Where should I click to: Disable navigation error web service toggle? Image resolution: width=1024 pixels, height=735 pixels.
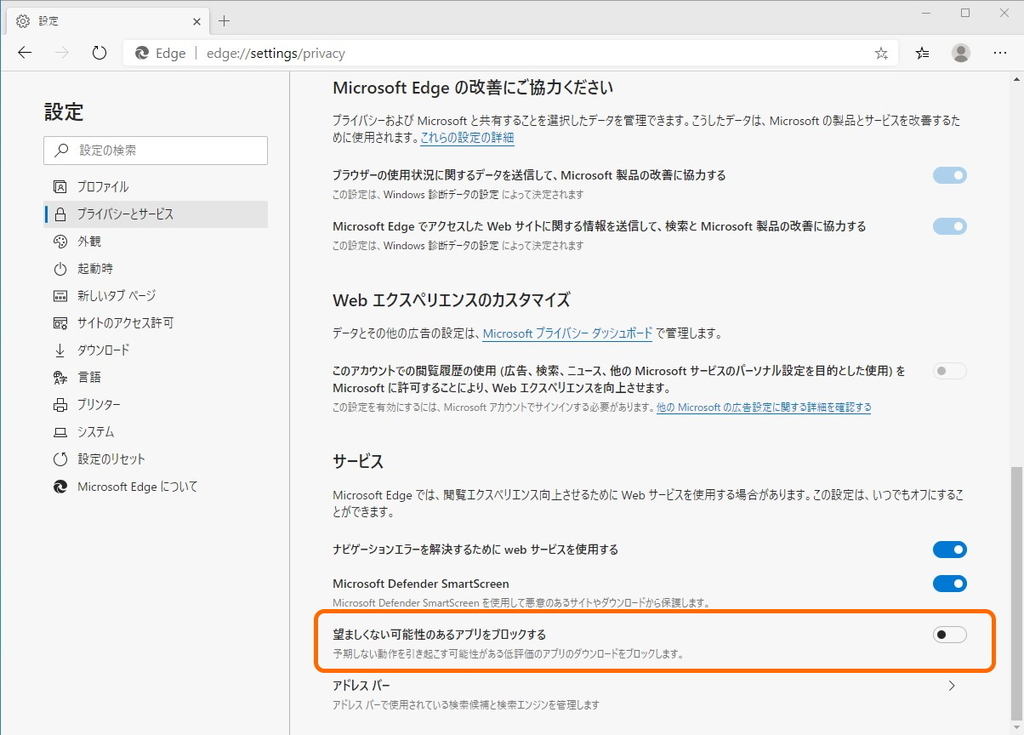(948, 549)
